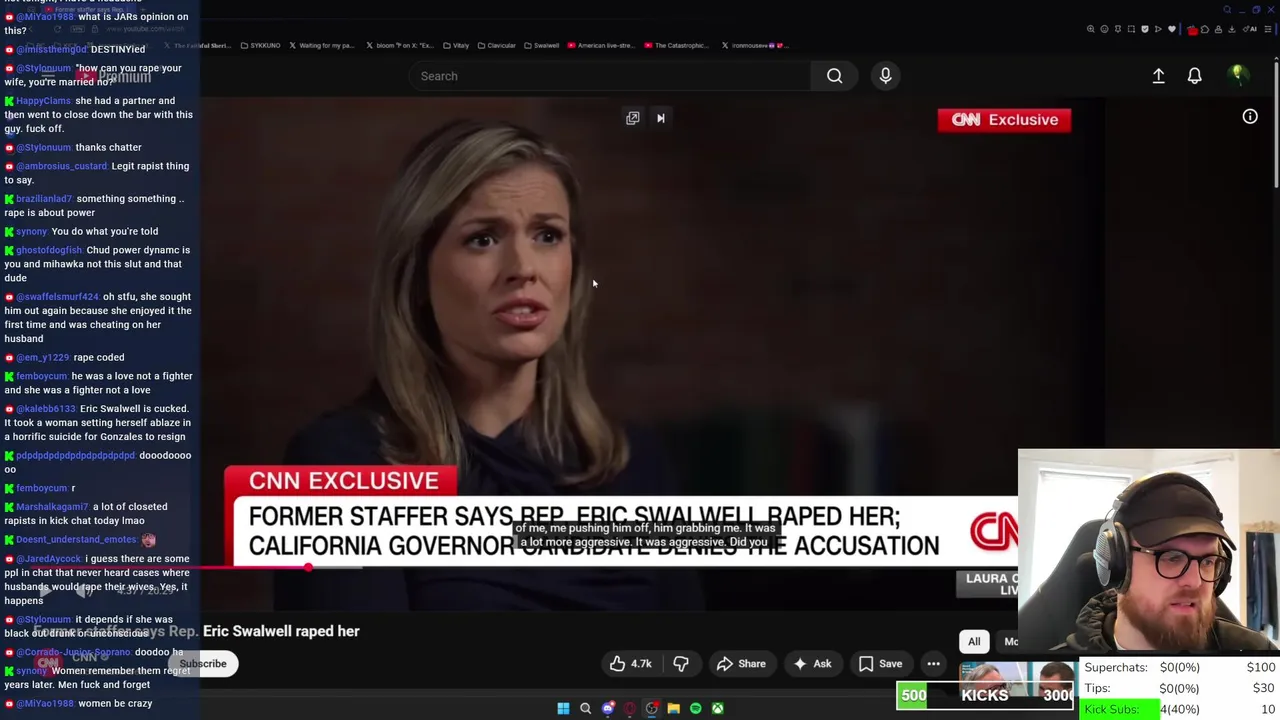Open The Catastrophic... bookmark
Image resolution: width=1280 pixels, height=720 pixels.
click(x=678, y=45)
